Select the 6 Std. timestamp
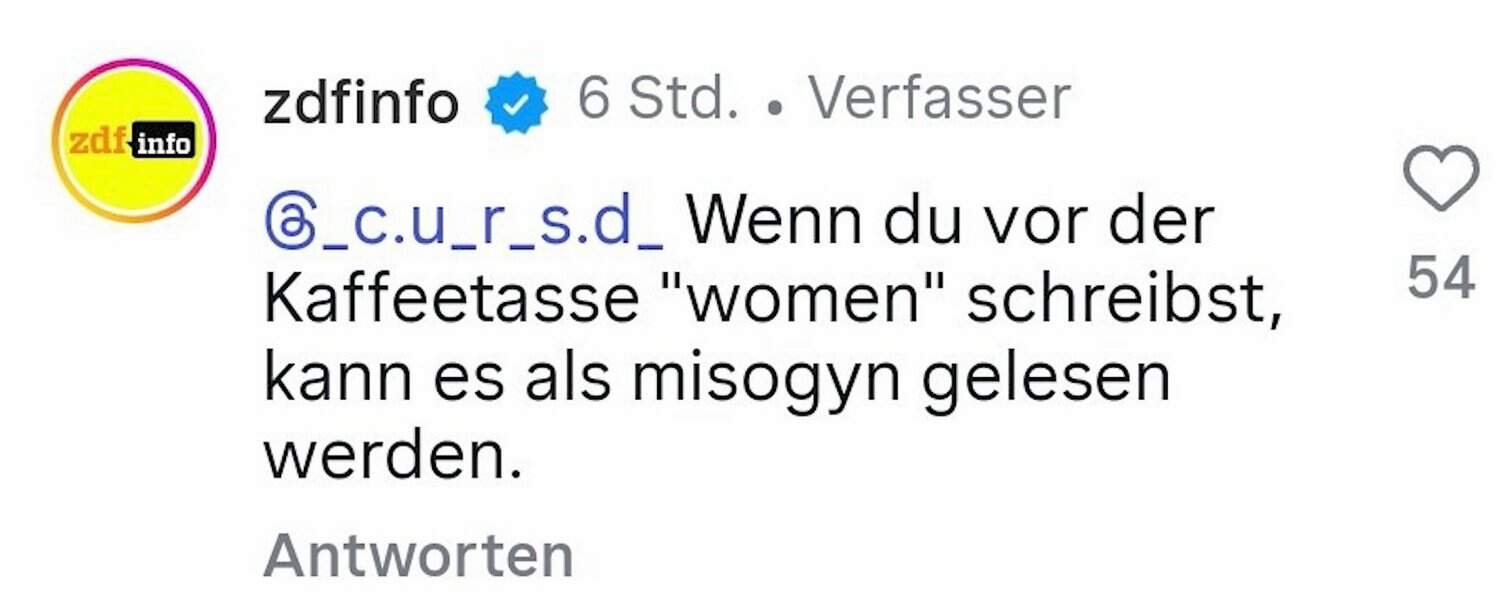 [658, 100]
